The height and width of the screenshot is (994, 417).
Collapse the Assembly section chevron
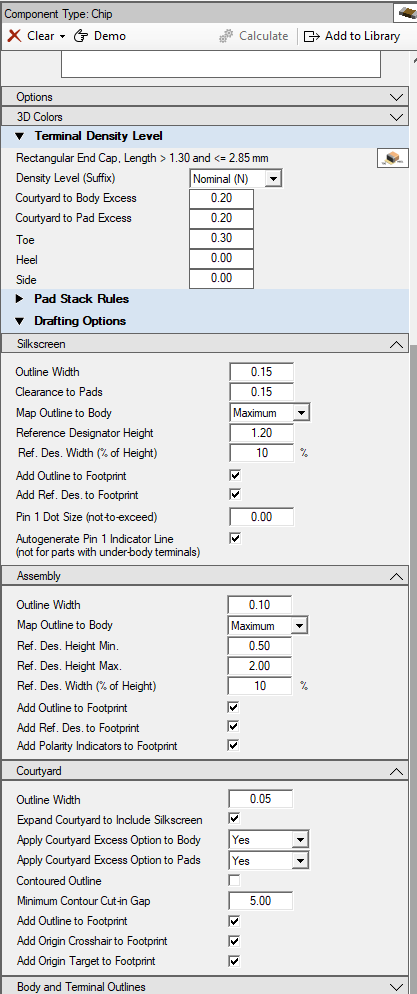point(397,576)
